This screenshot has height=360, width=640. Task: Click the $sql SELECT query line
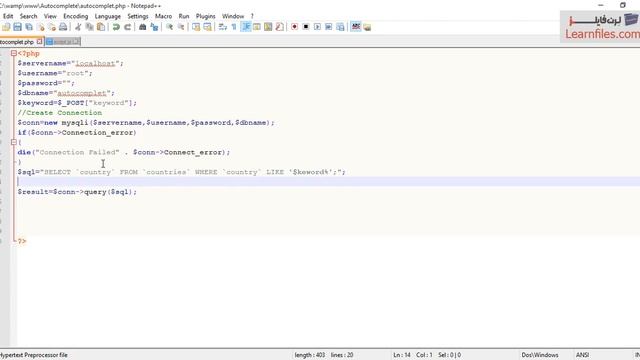(182, 172)
